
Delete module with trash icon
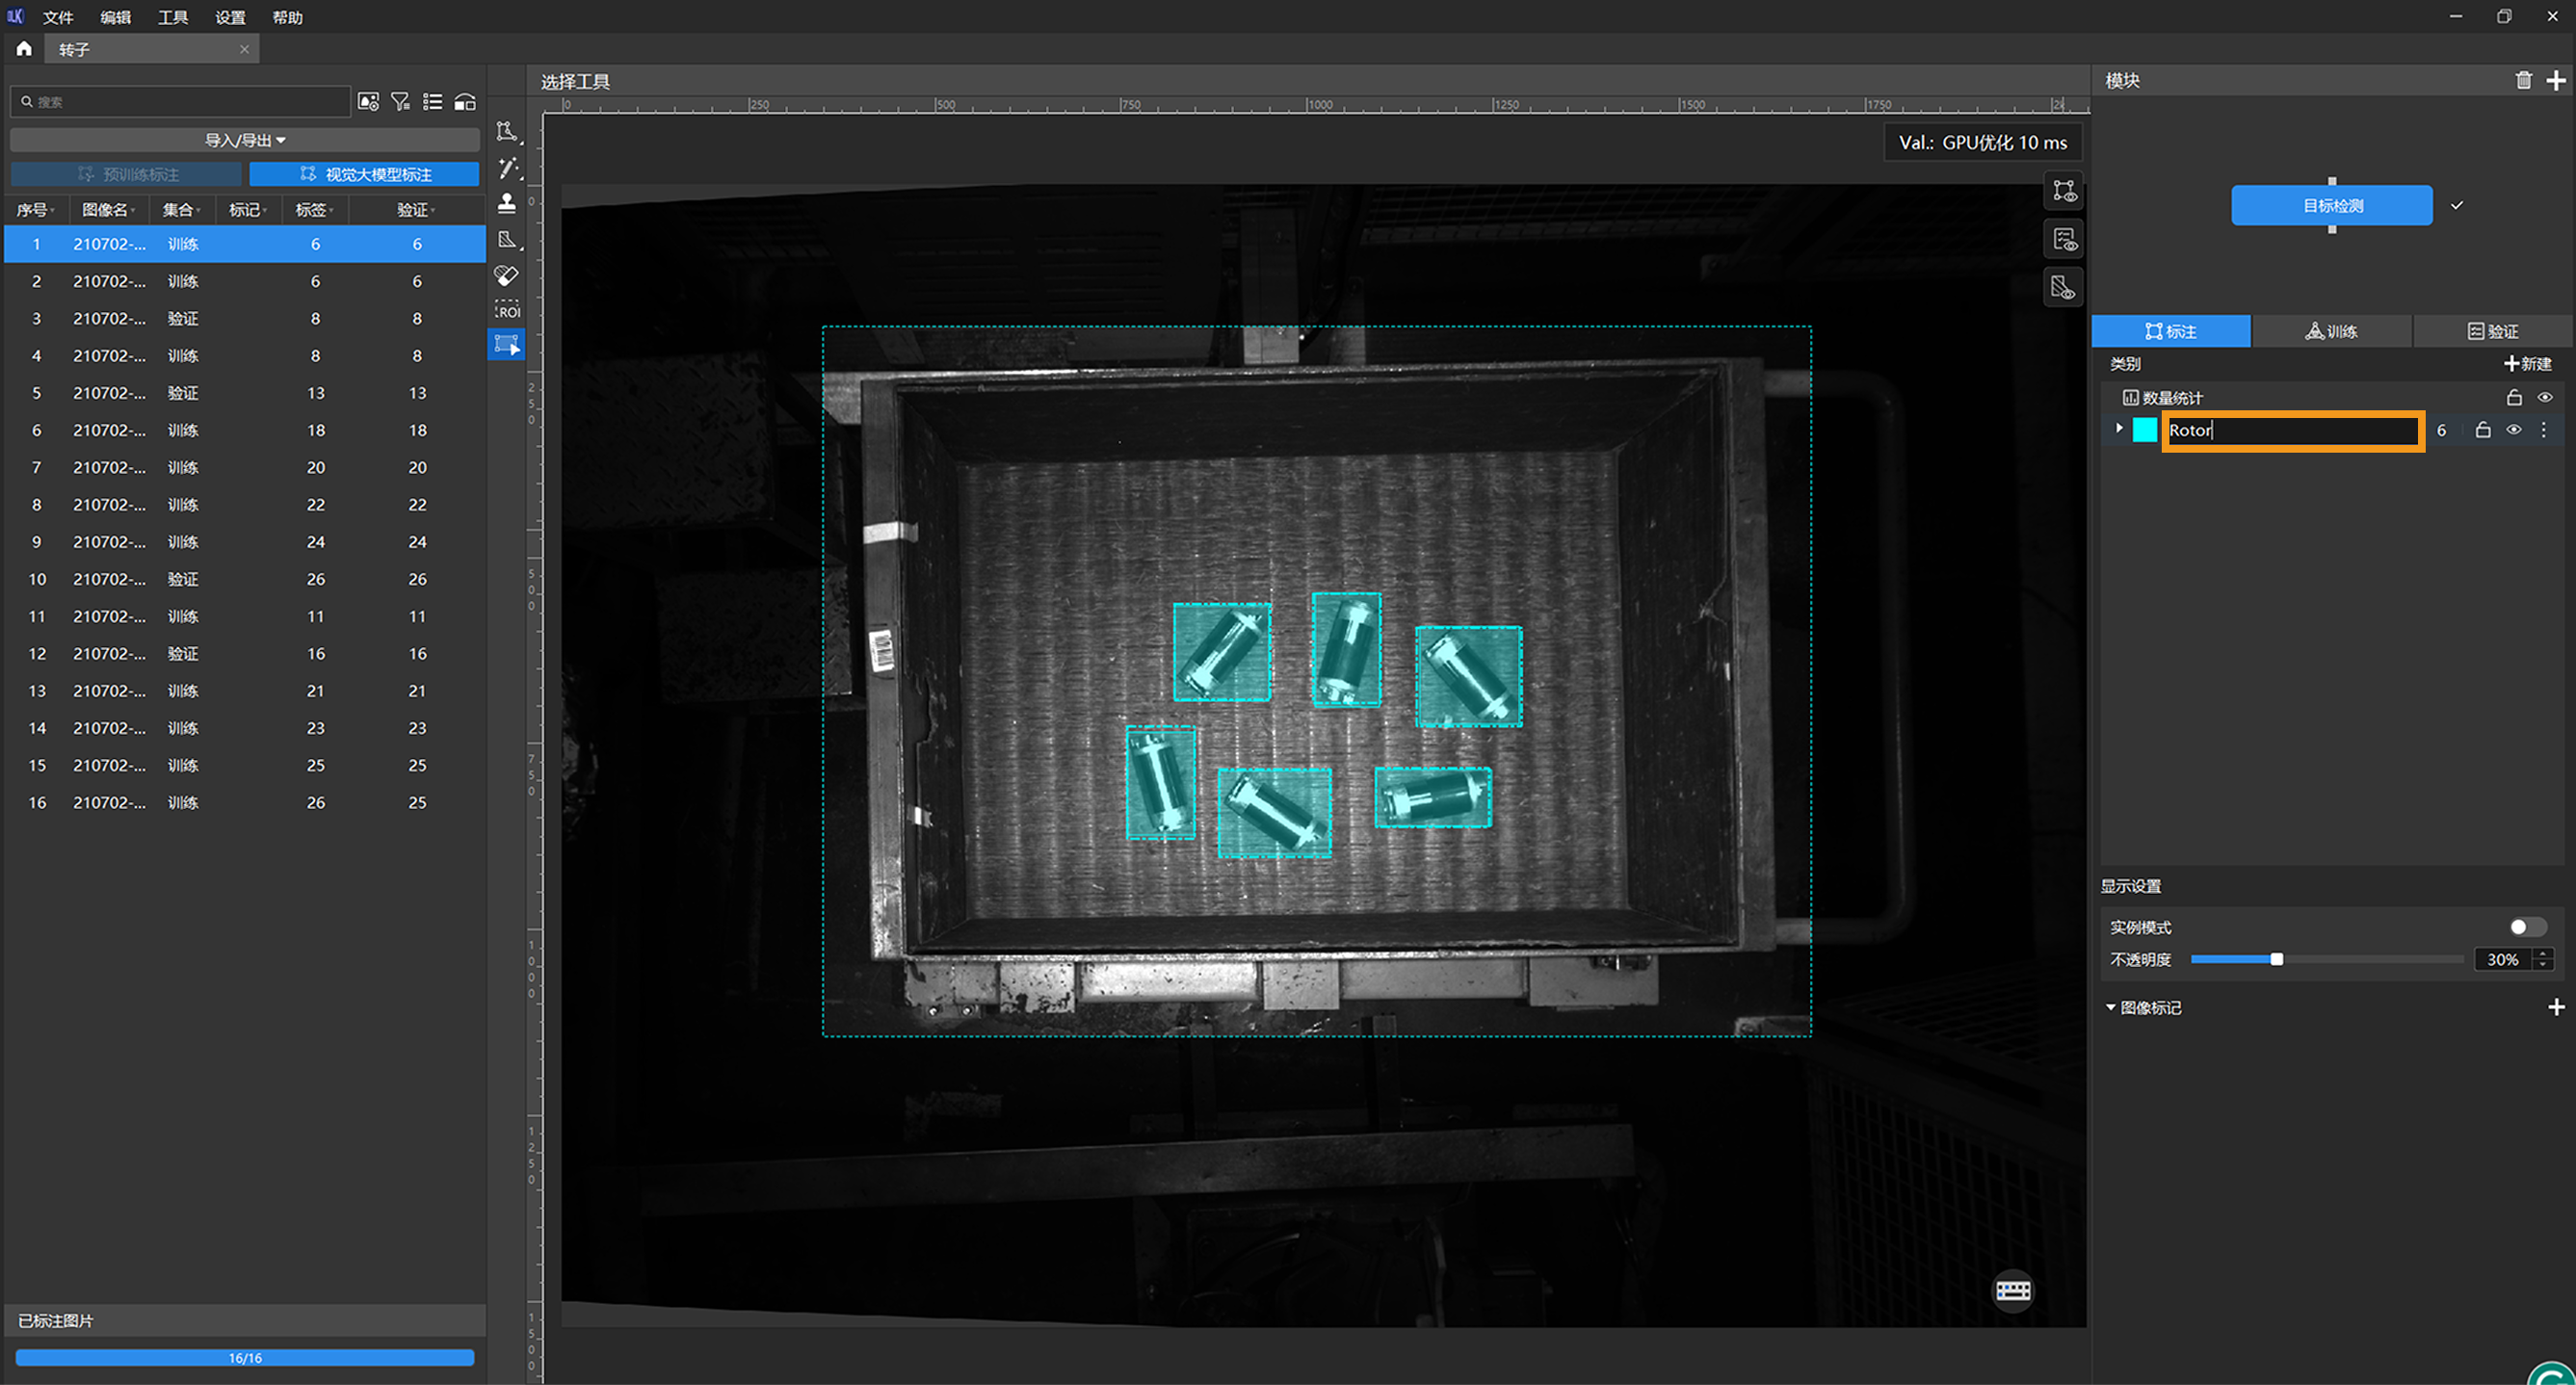tap(2523, 81)
